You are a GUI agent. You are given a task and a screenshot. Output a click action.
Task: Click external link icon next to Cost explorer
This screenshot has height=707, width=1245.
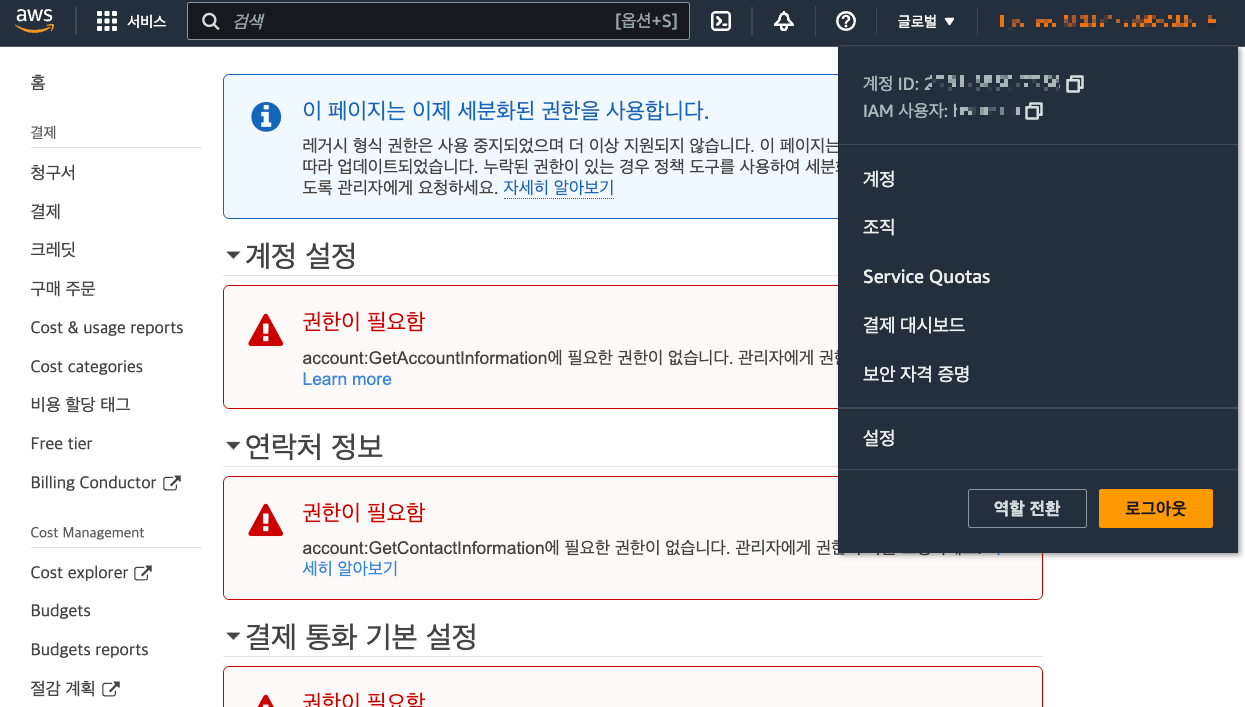point(143,573)
